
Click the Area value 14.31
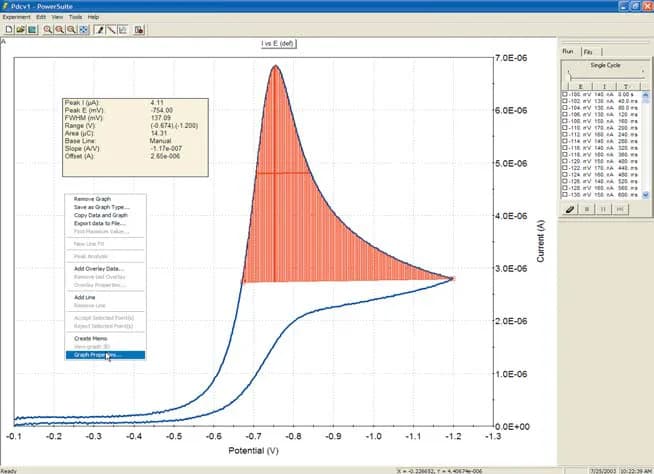click(158, 134)
